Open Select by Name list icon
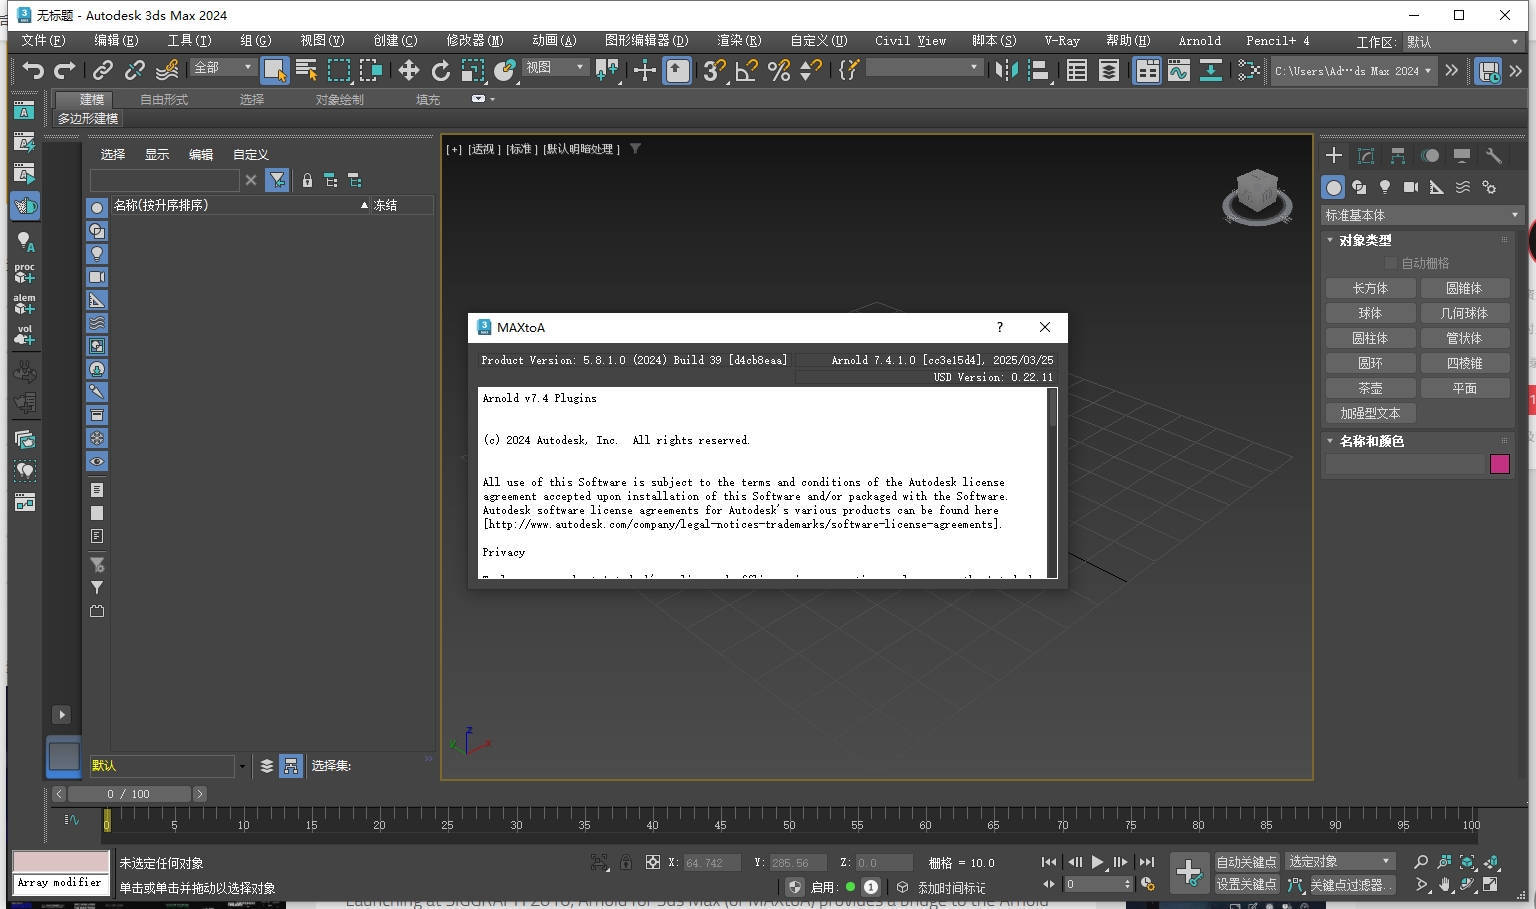Viewport: 1536px width, 909px height. point(307,70)
